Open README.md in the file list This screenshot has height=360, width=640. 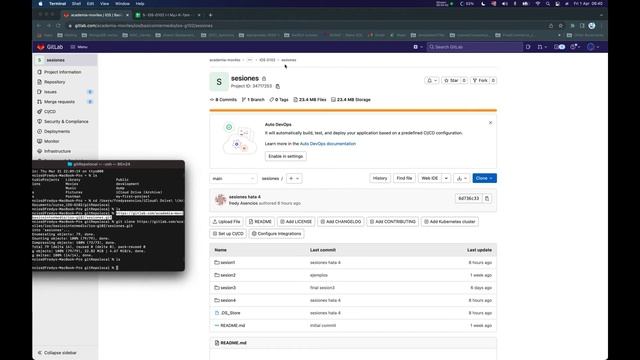point(233,326)
